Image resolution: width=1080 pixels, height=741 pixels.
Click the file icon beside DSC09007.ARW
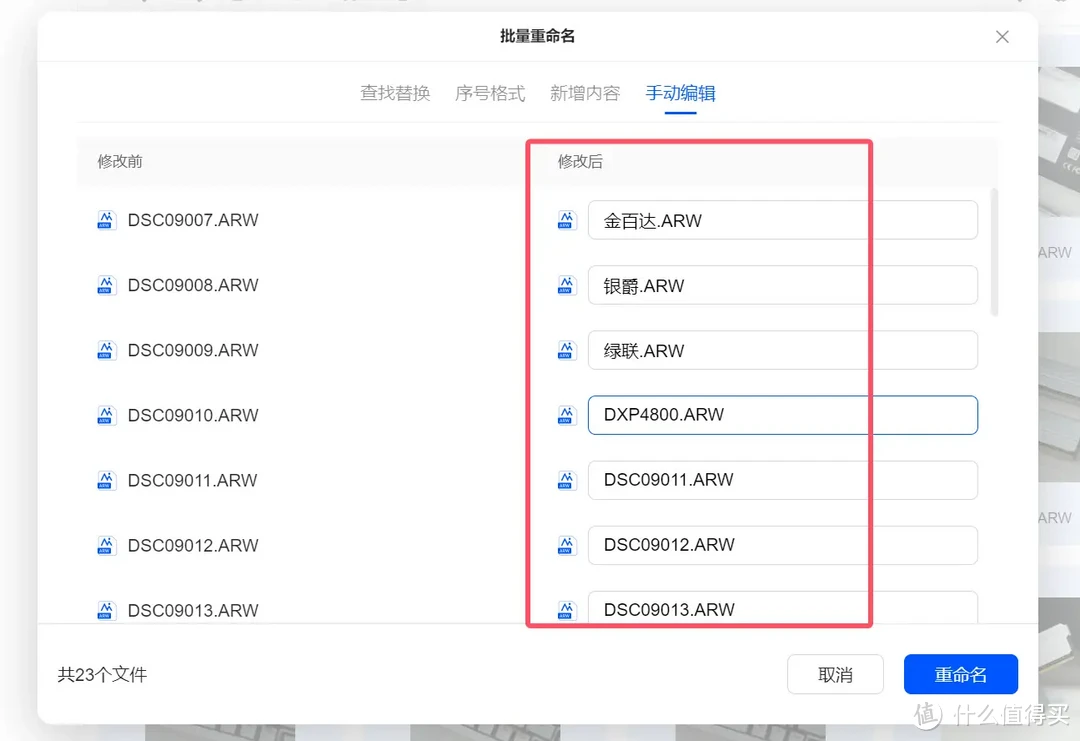106,220
